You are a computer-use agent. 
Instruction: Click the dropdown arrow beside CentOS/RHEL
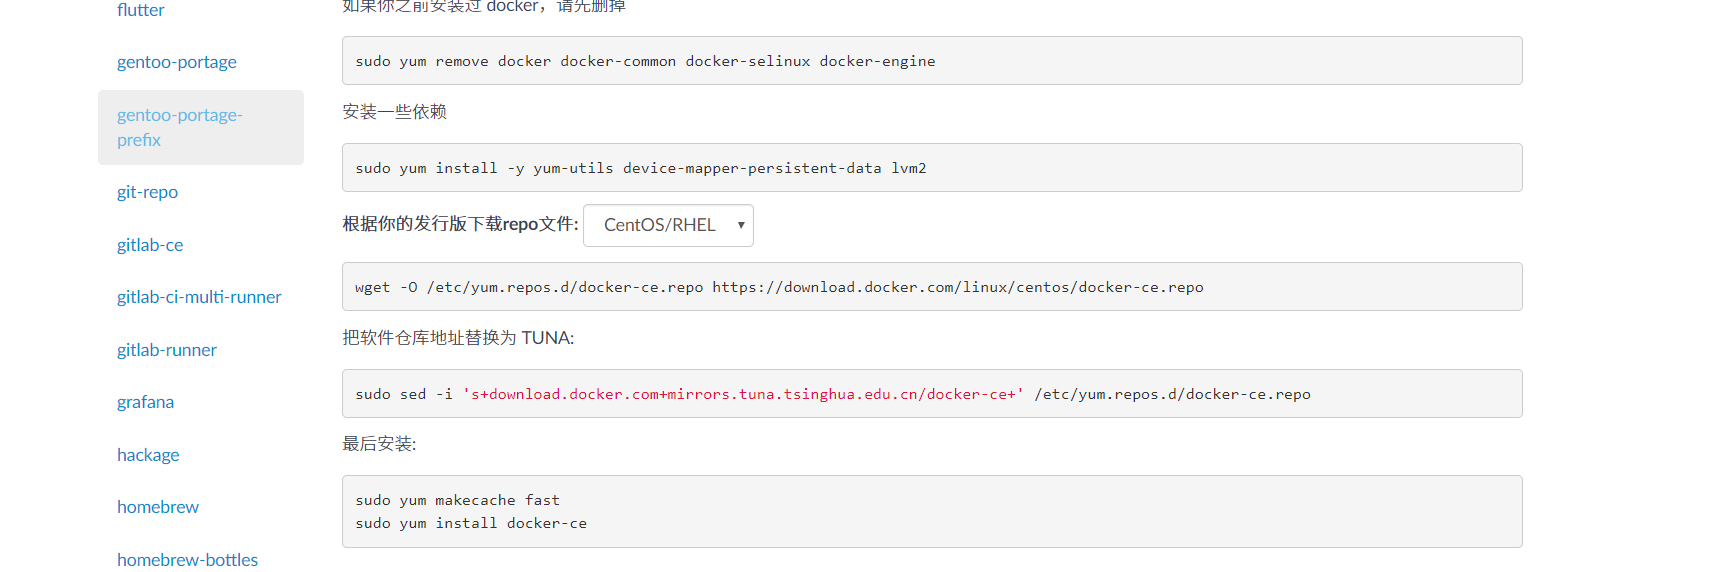pos(741,226)
